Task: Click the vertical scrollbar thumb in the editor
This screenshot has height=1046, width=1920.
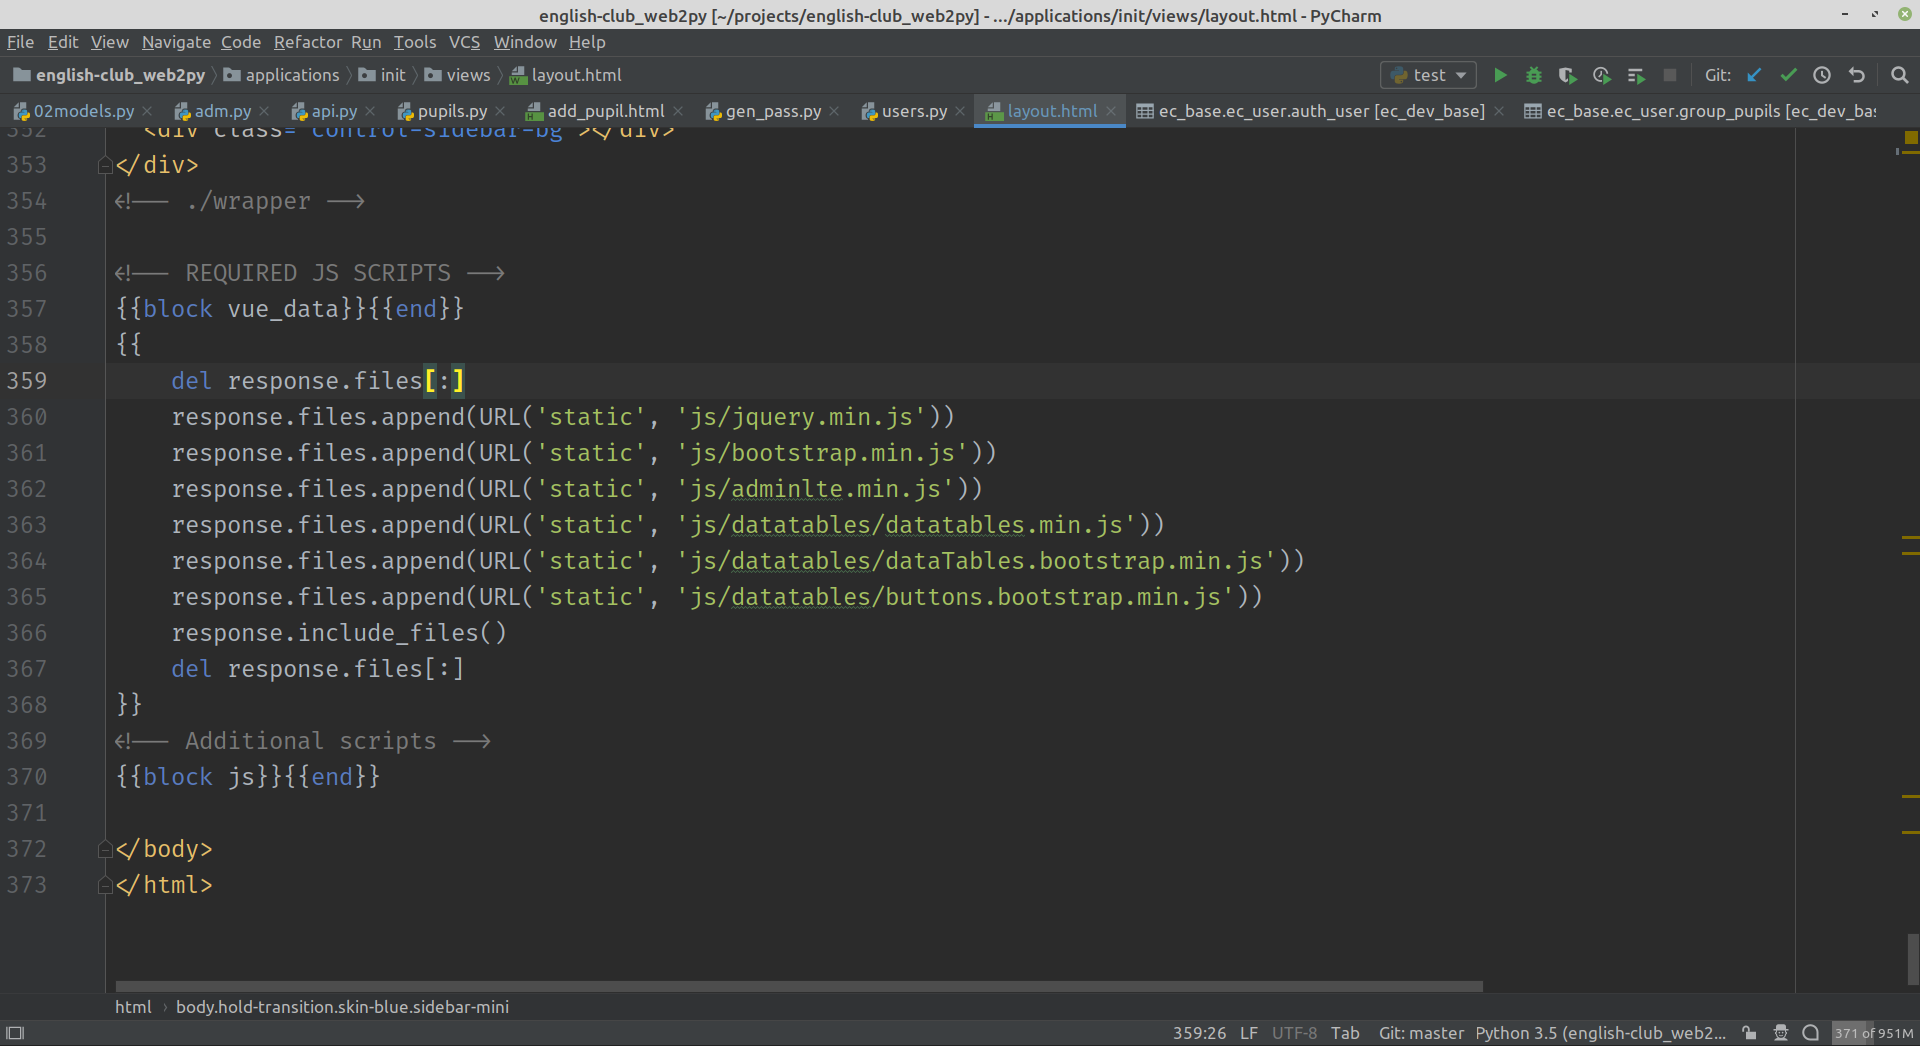Action: pos(1913,959)
